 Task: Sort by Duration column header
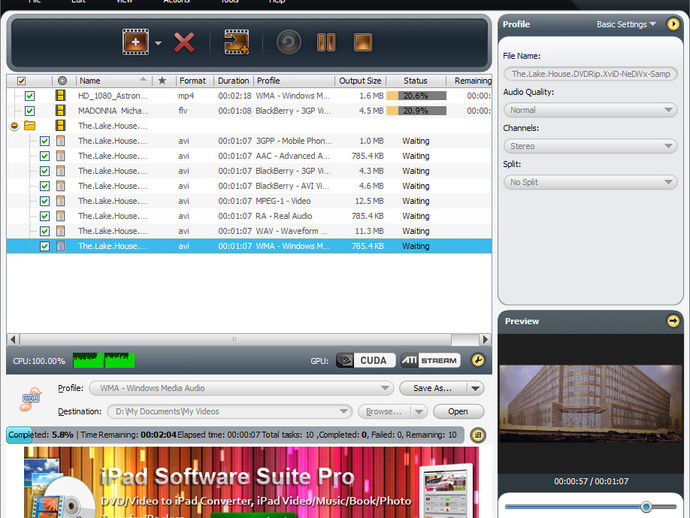tap(233, 81)
